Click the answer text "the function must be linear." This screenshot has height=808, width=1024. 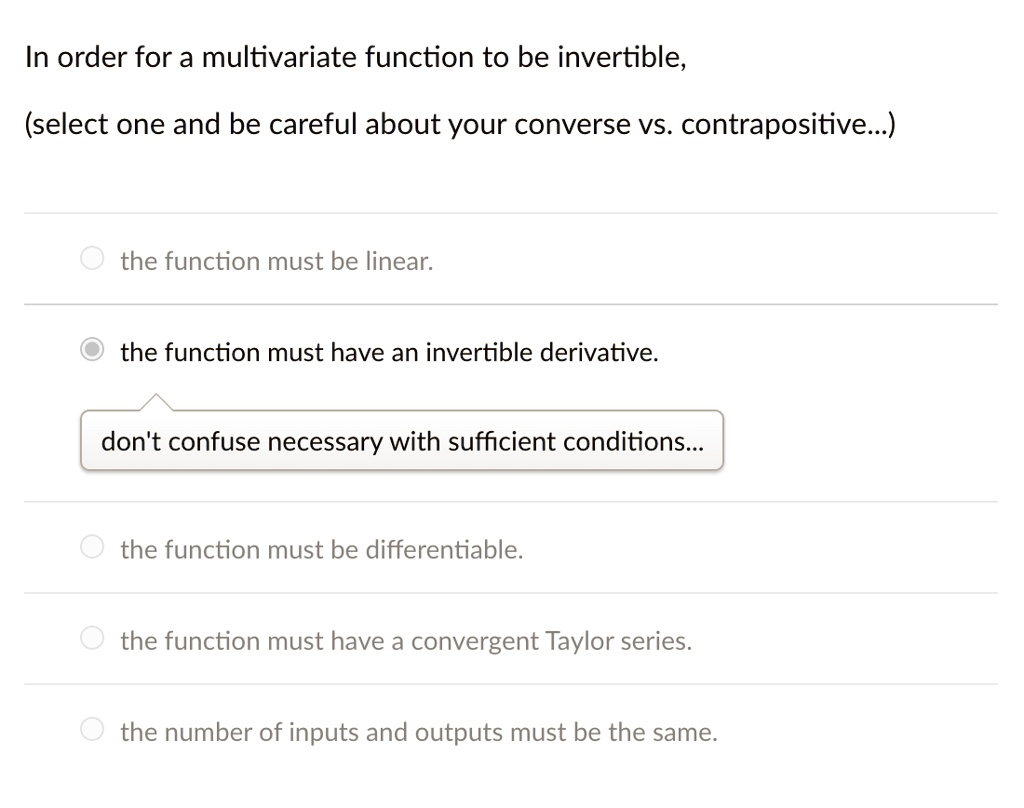pyautogui.click(x=277, y=261)
